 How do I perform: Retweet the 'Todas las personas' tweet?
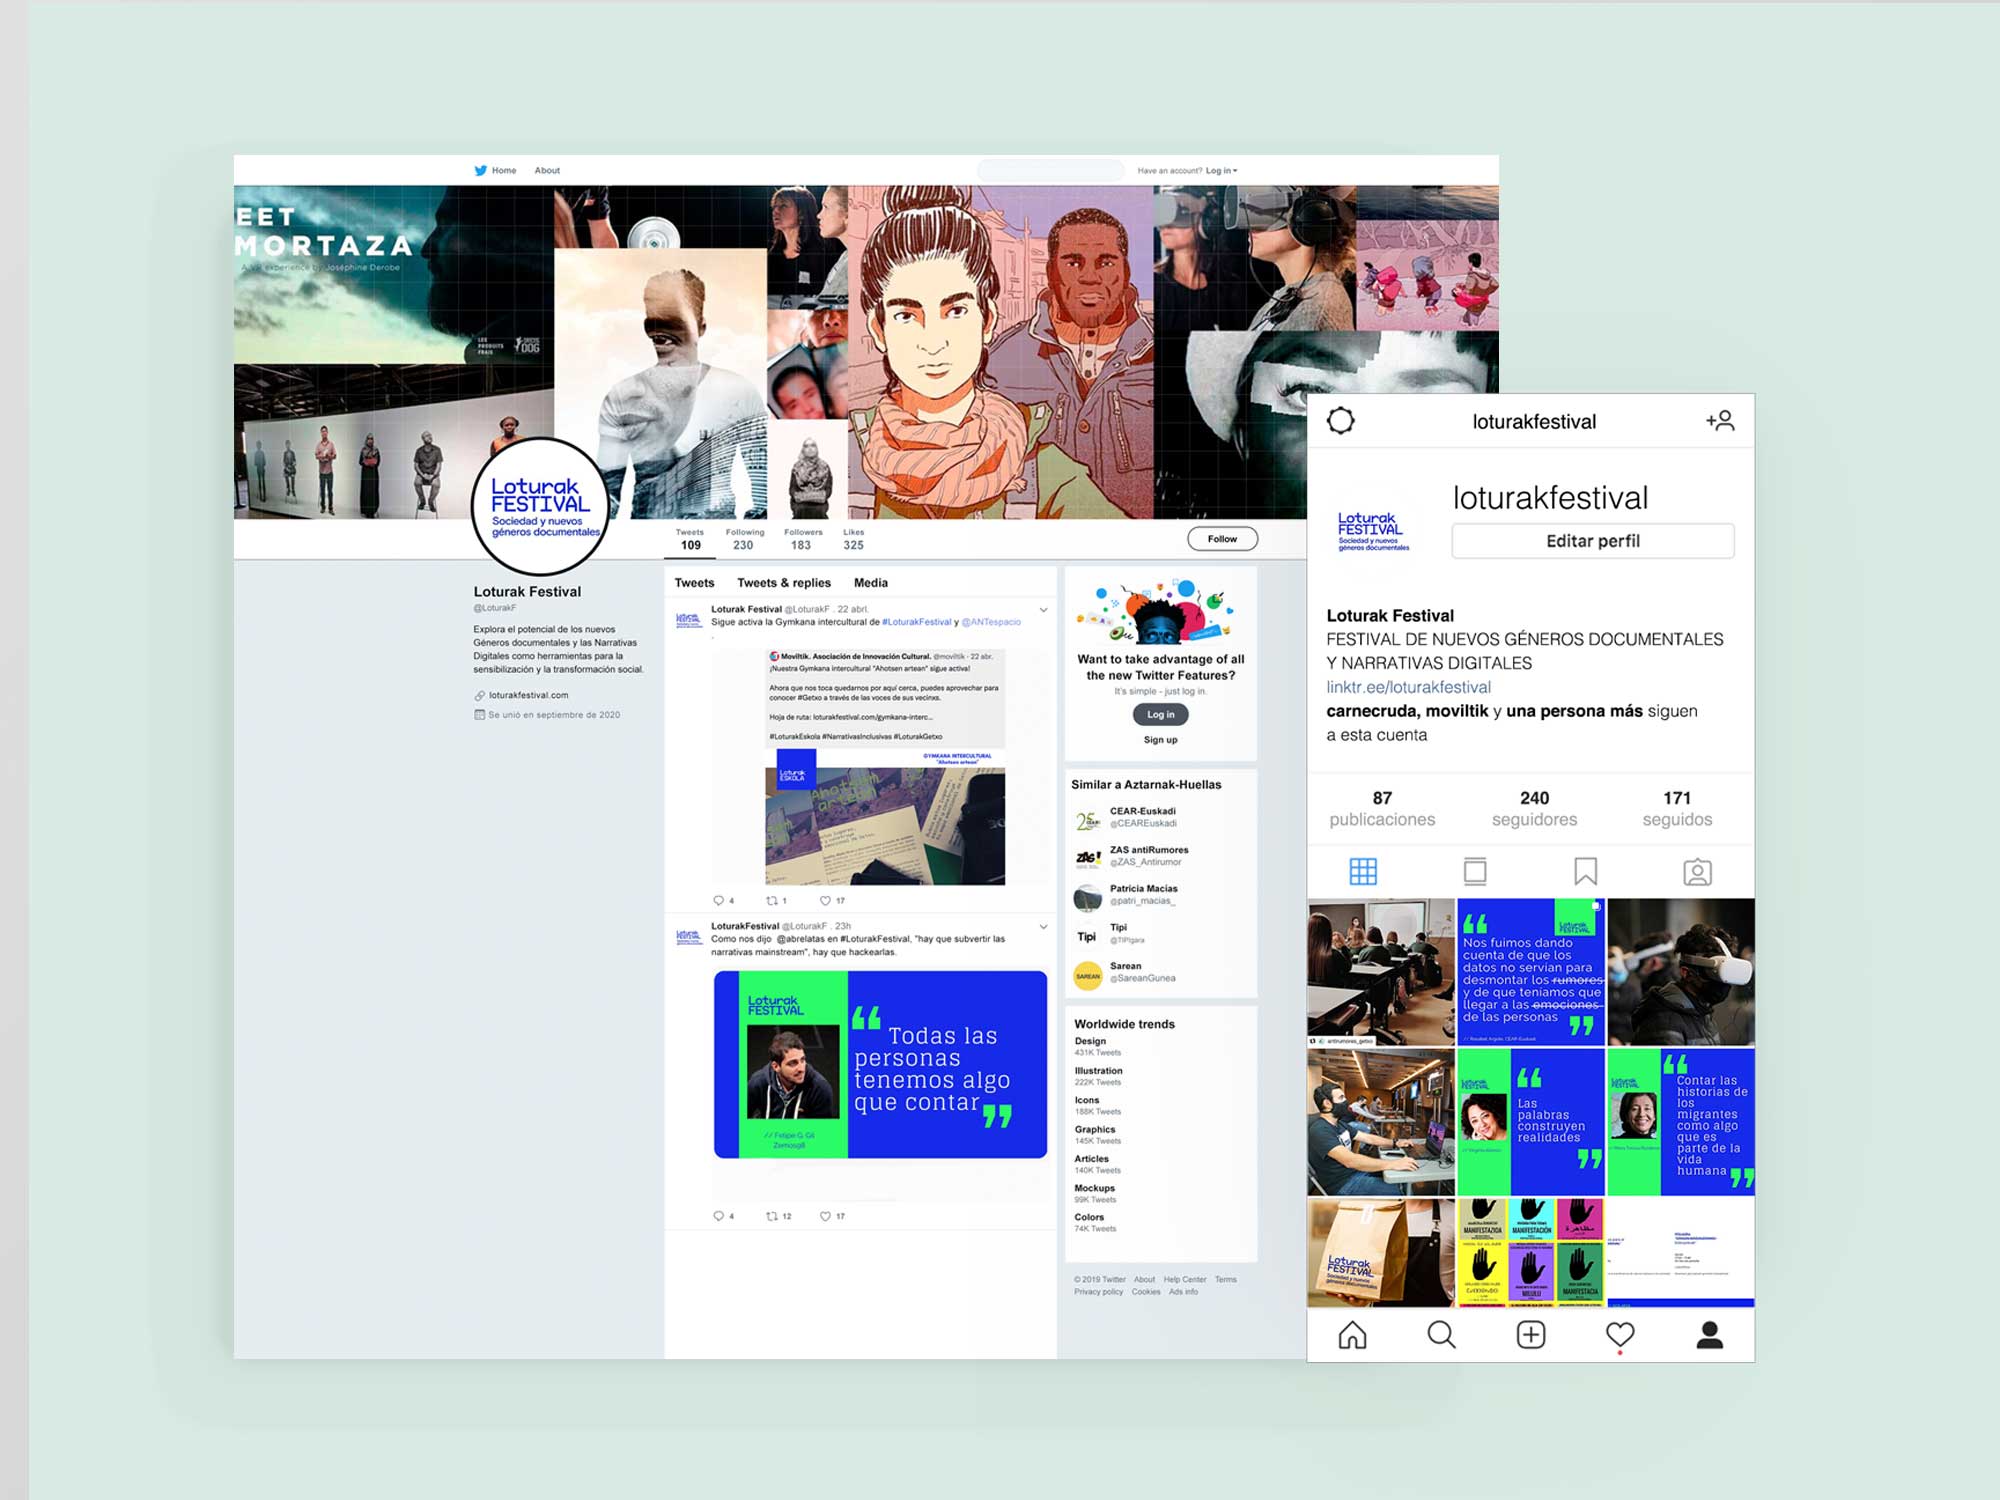[x=771, y=1216]
